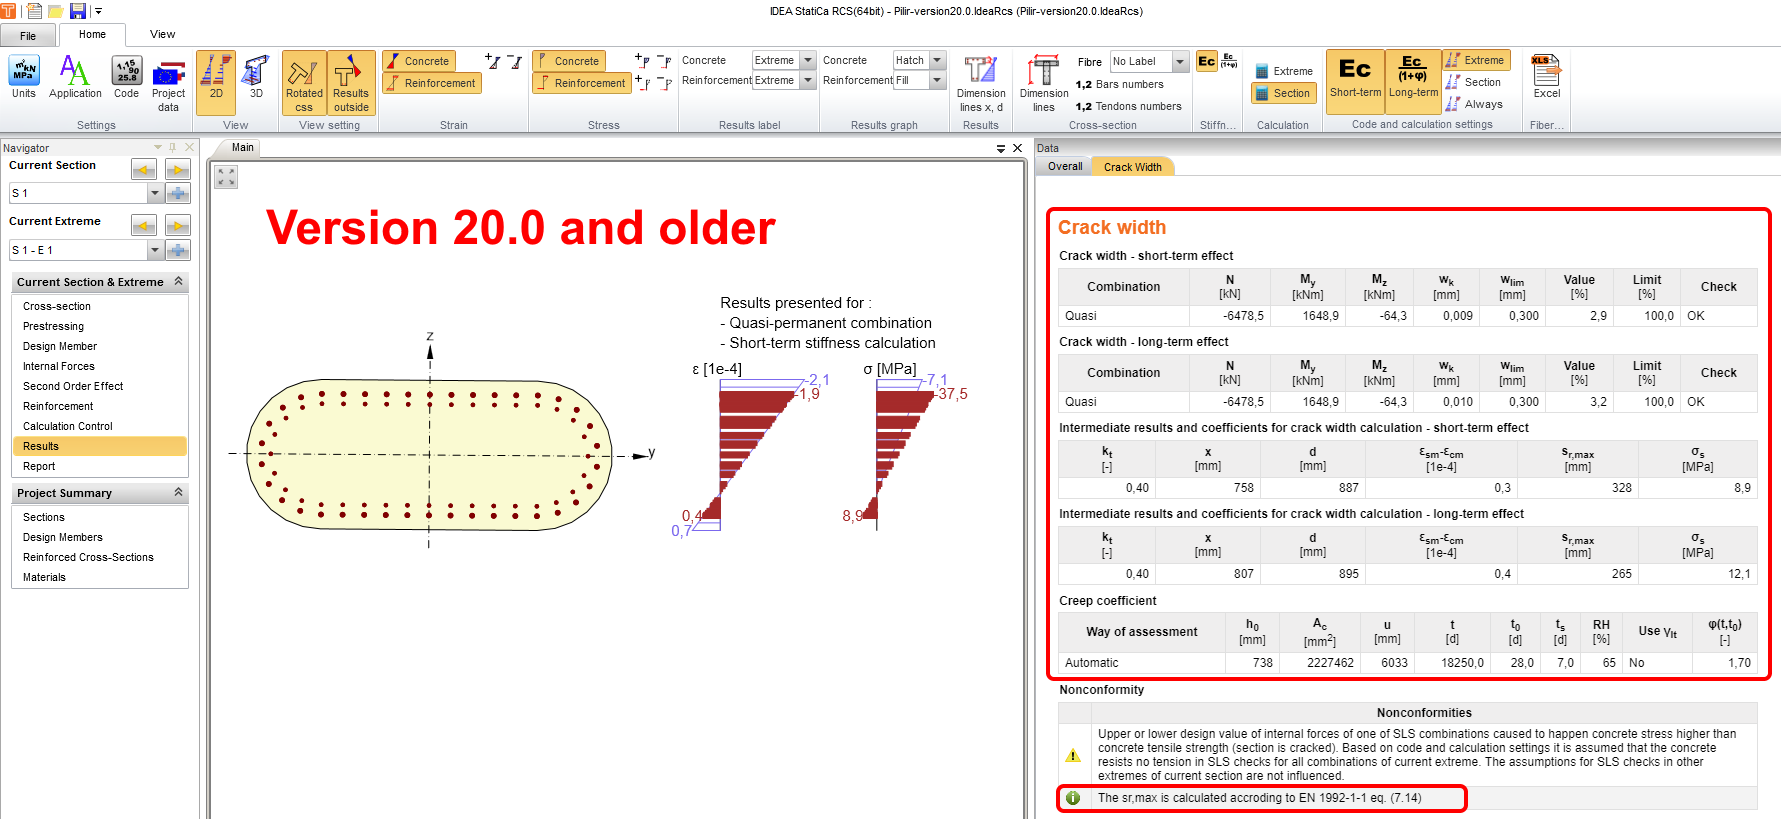Select Long-term stiffness calculation
Image resolution: width=1781 pixels, height=819 pixels.
click(x=1412, y=77)
